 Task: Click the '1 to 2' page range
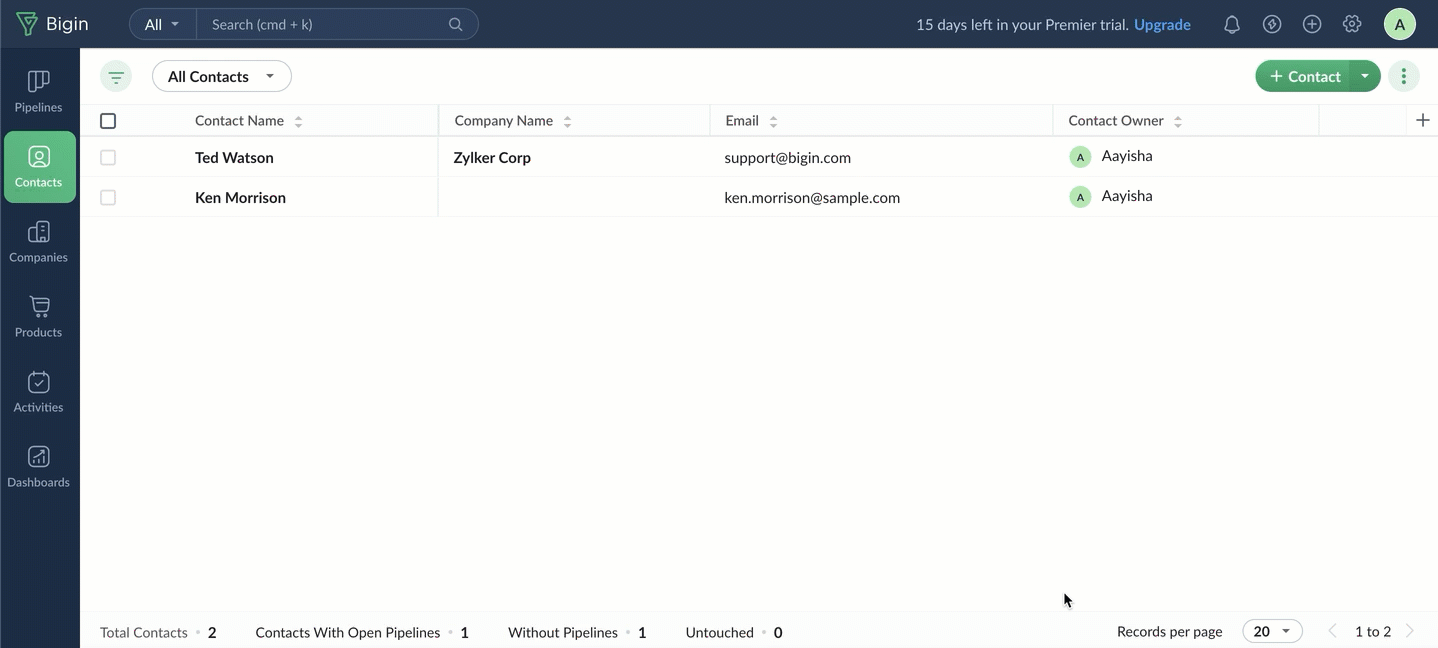coord(1373,631)
